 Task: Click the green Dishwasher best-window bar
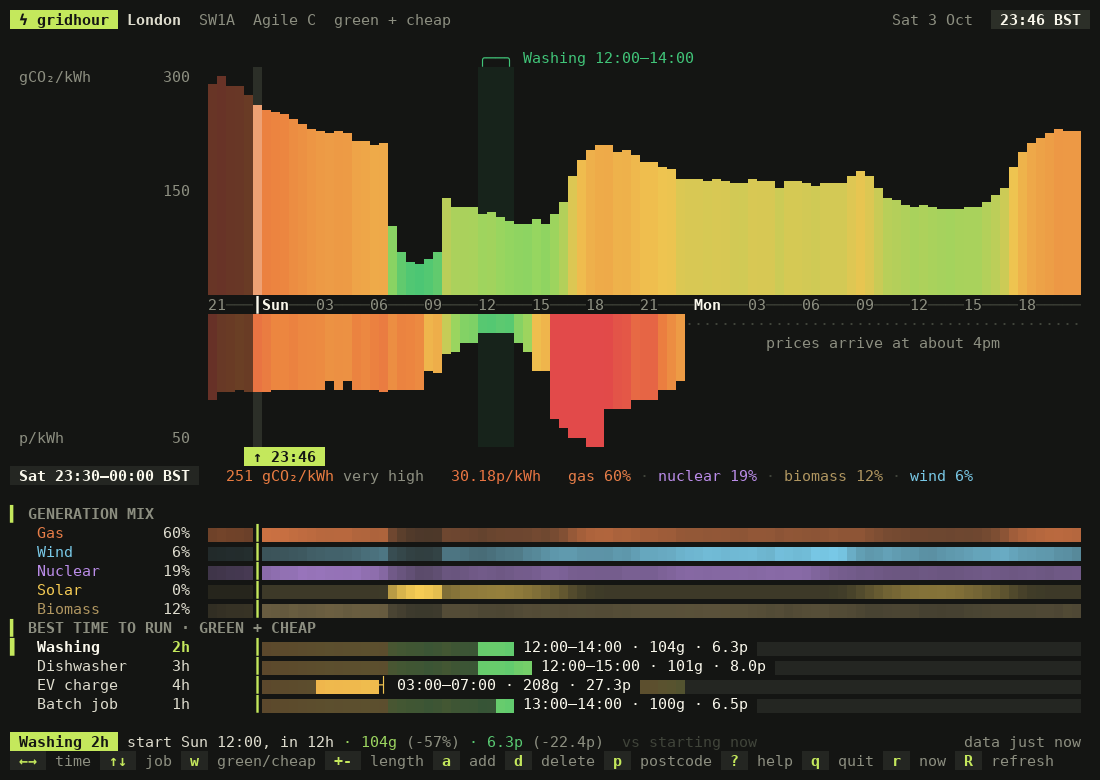click(505, 667)
